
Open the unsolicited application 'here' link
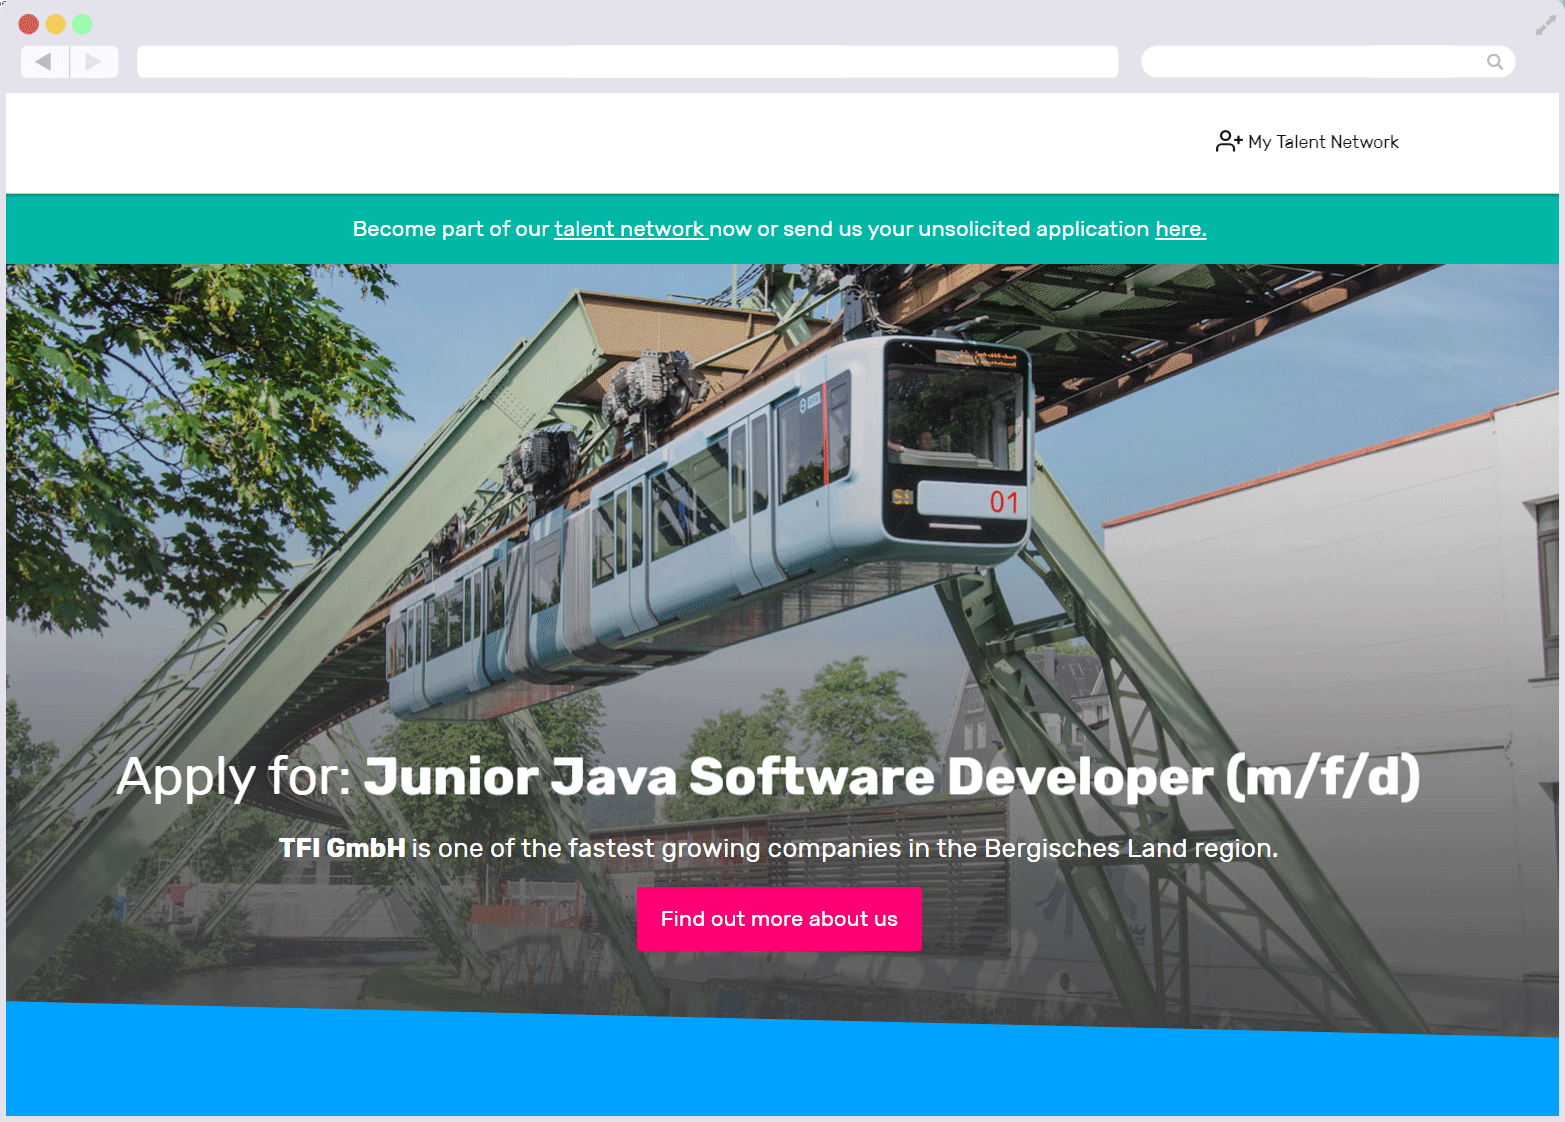[x=1181, y=229]
